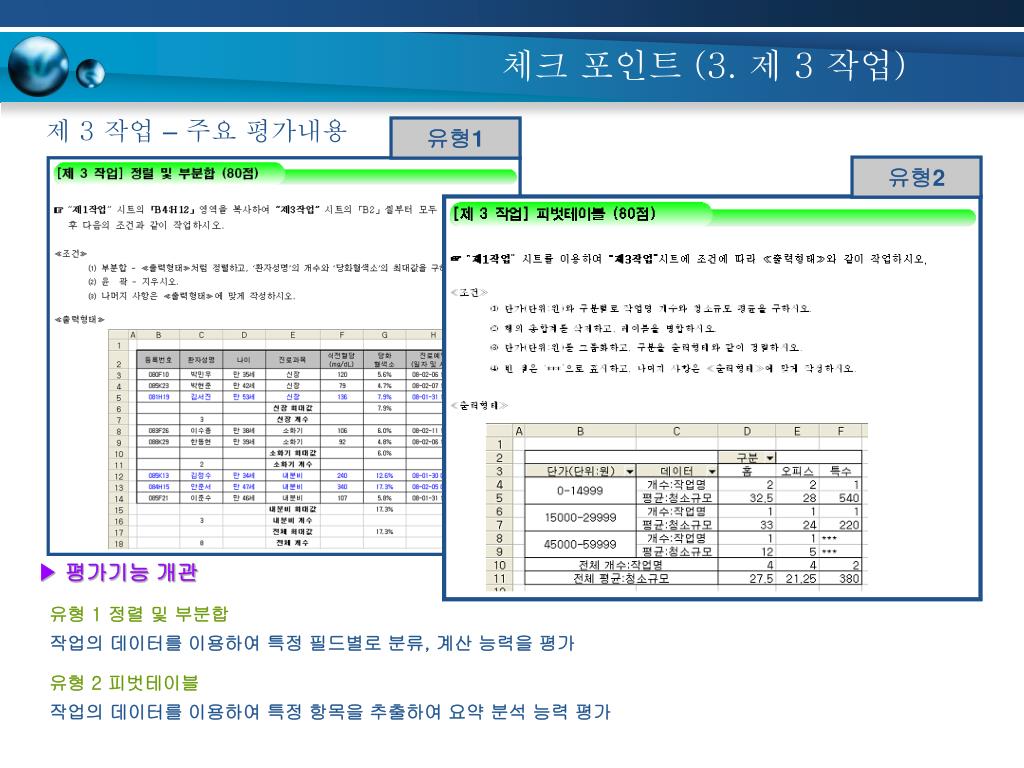
Task: Click the subtitle 제 3 작업 – 주요 평가내용
Action: click(197, 131)
